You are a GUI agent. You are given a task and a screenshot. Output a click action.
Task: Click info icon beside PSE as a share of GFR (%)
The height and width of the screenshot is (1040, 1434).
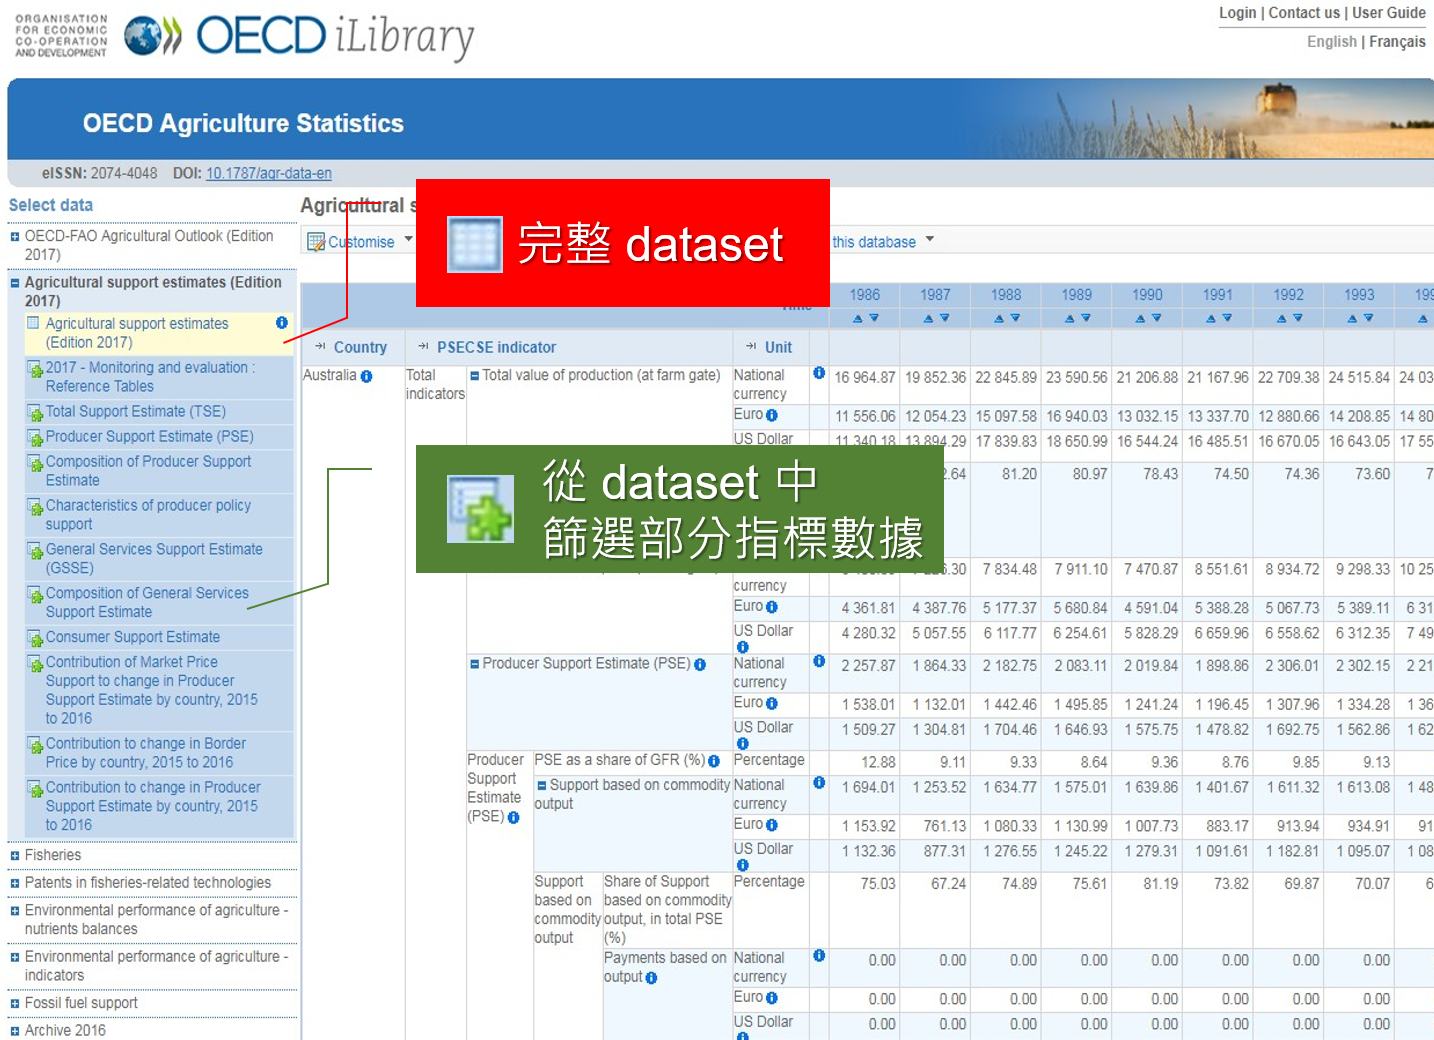(x=714, y=762)
